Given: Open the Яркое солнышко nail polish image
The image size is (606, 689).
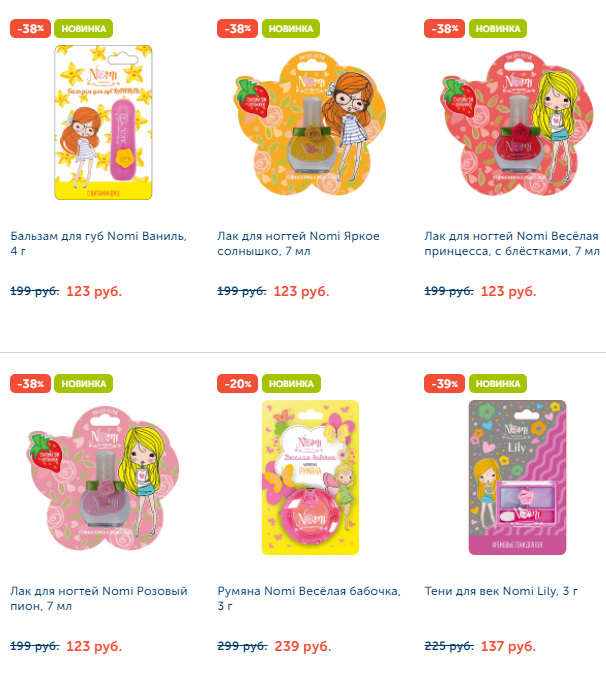Looking at the screenshot, I should (x=311, y=123).
